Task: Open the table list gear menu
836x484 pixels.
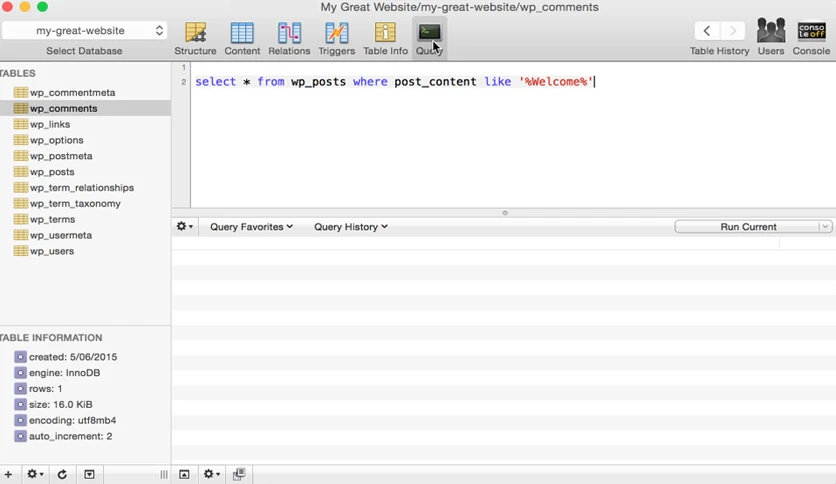Action: 35,474
